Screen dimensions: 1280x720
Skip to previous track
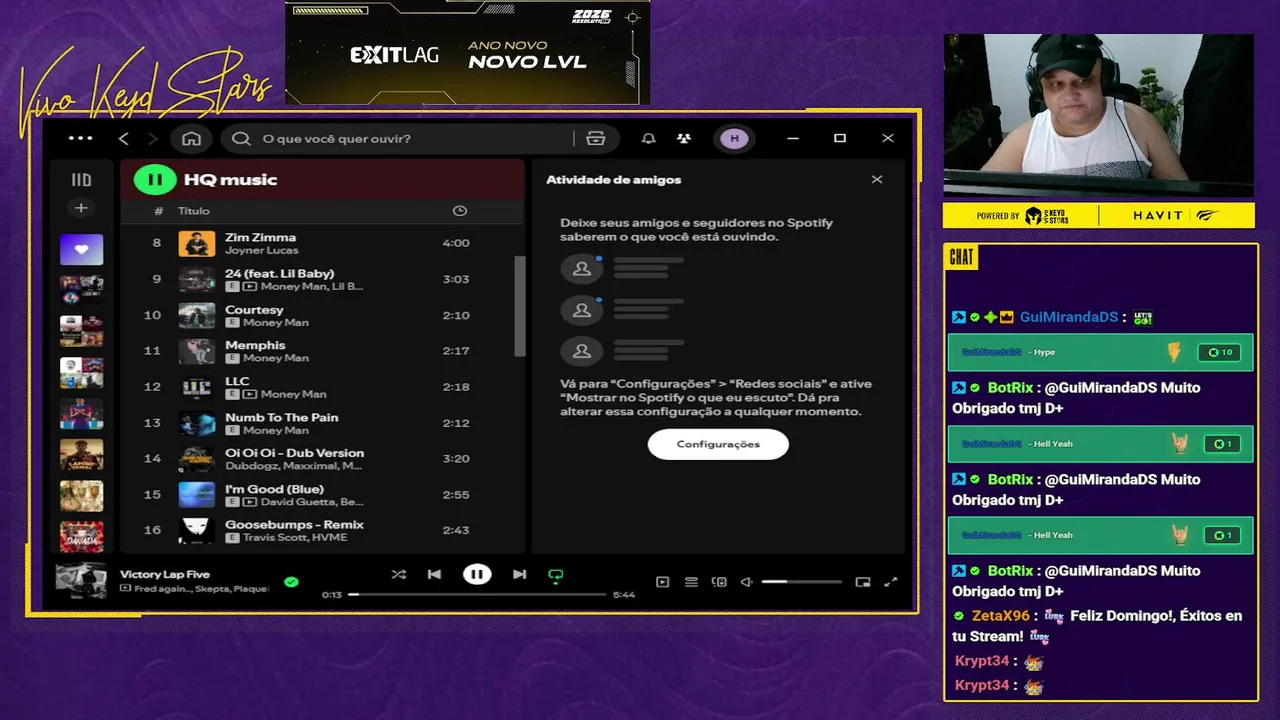(x=434, y=574)
